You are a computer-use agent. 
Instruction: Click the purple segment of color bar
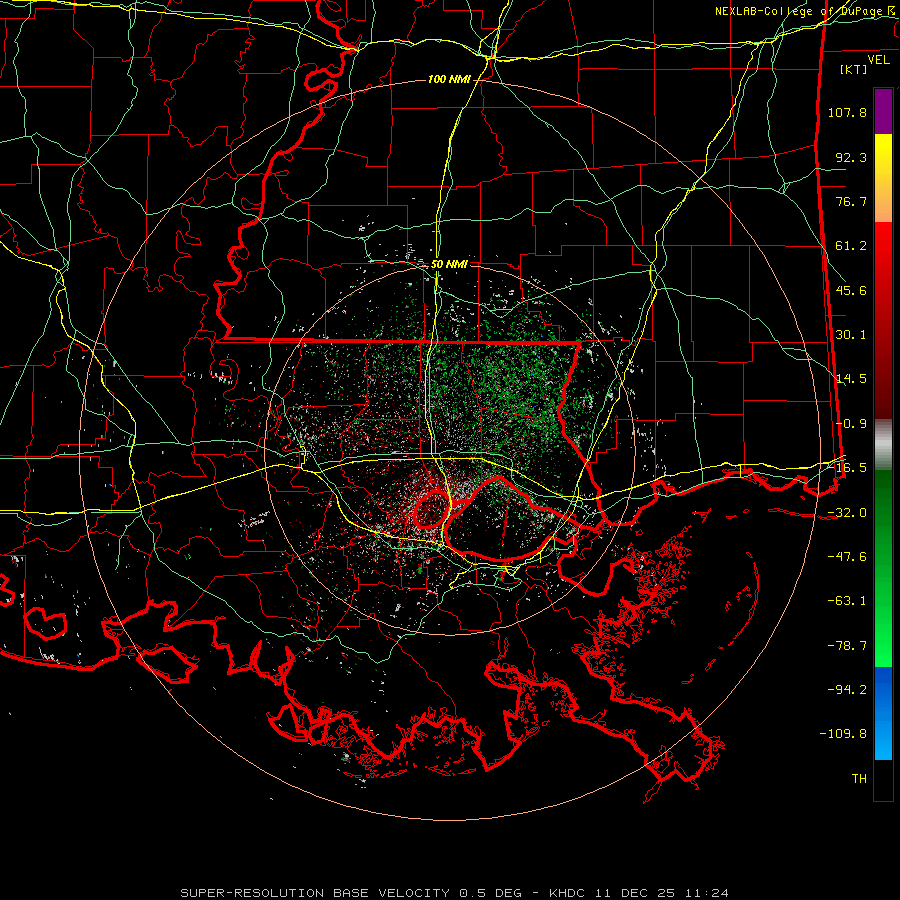[x=883, y=111]
